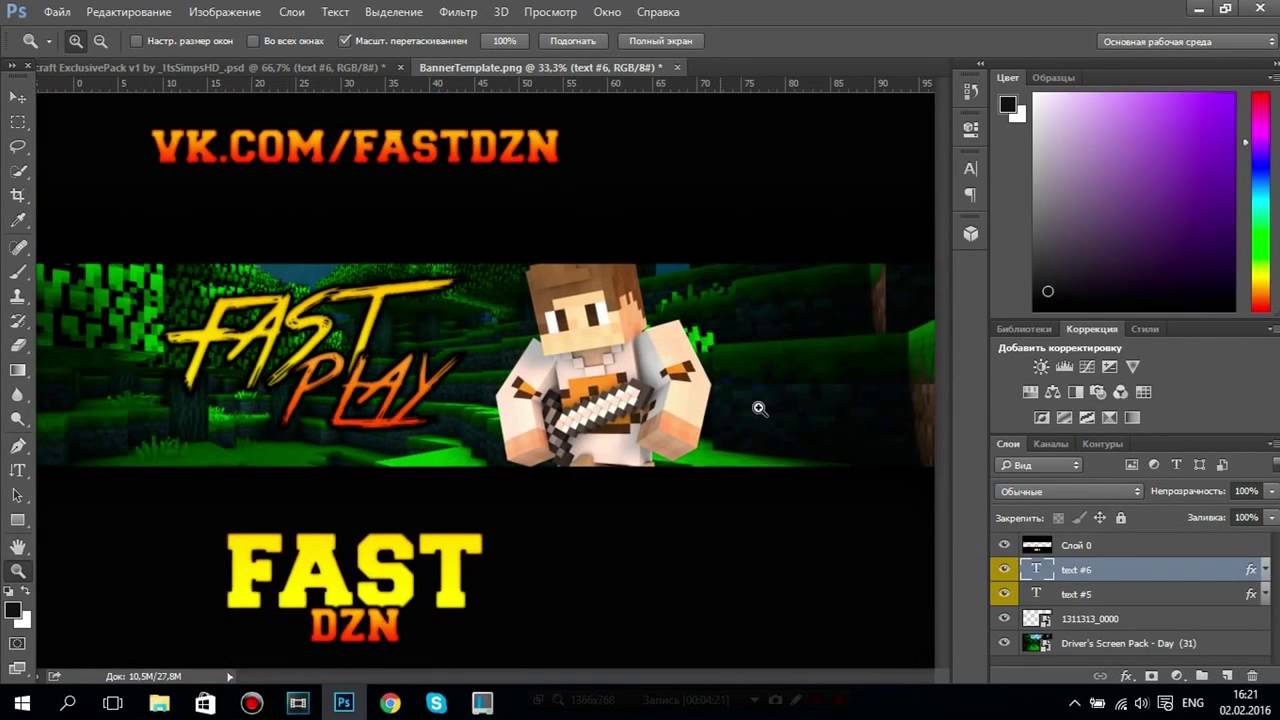
Task: Select the Eraser tool
Action: [x=18, y=346]
